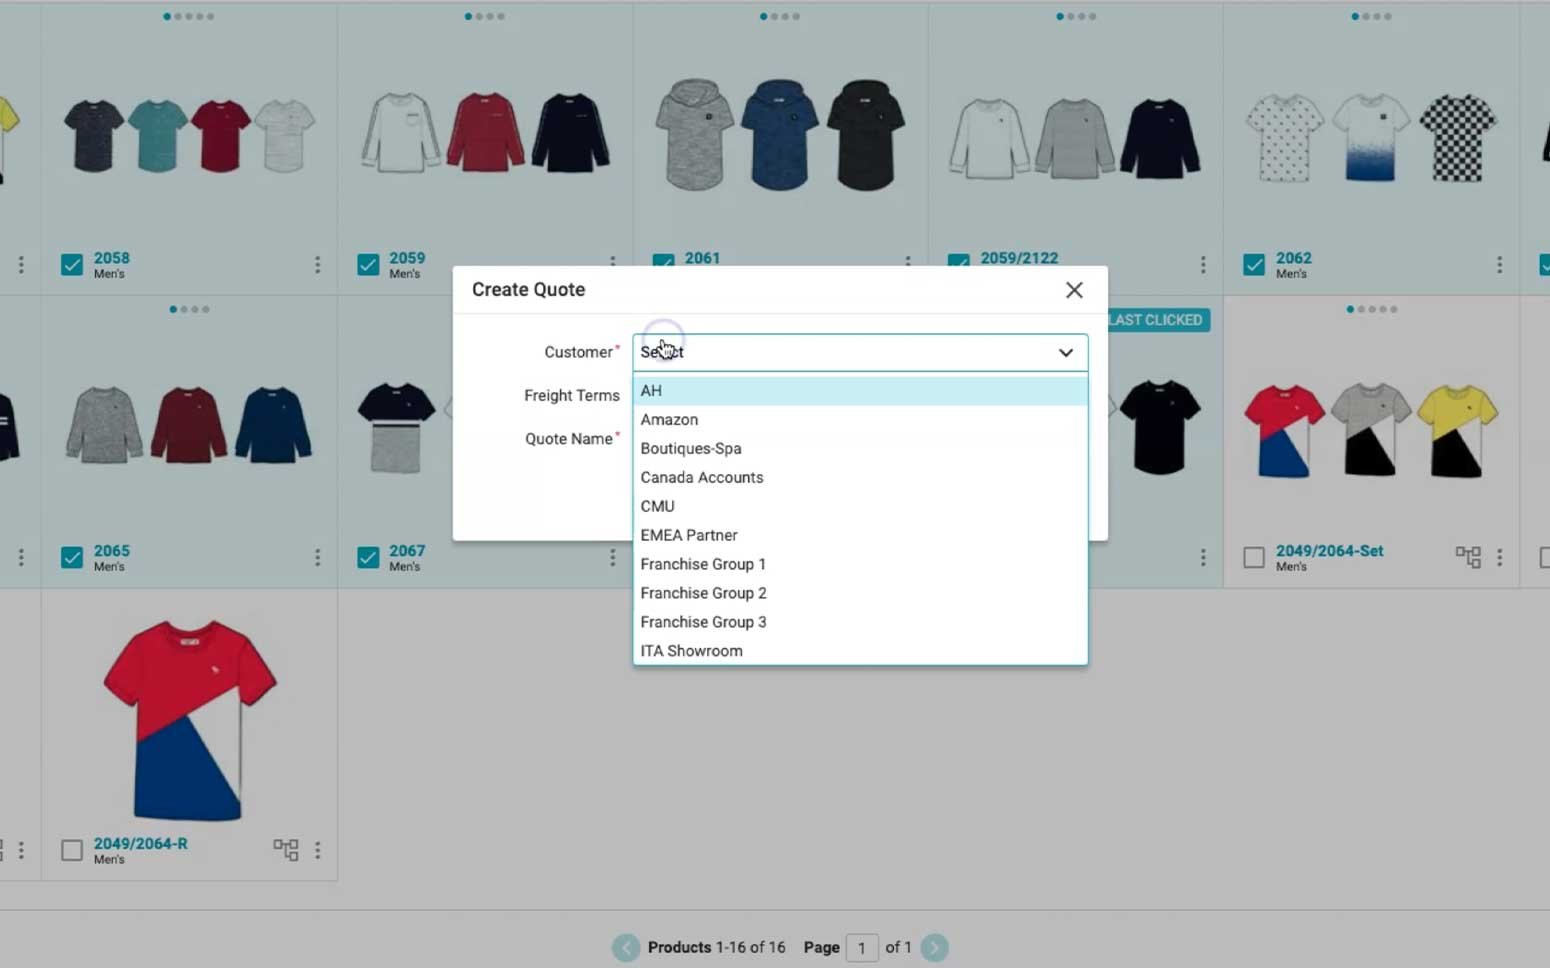Select Amazon from the customer dropdown

669,419
